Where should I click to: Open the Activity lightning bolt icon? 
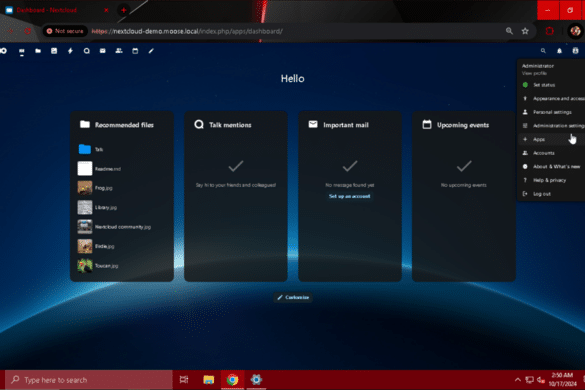(70, 51)
